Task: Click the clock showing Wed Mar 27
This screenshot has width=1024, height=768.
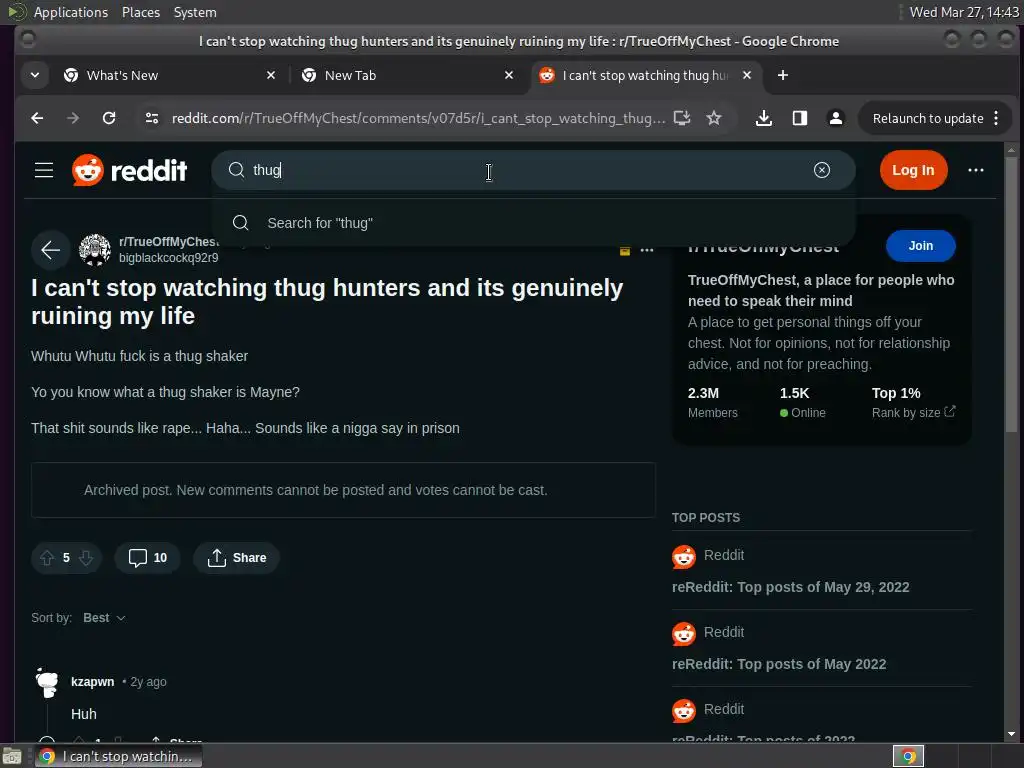Action: [964, 12]
